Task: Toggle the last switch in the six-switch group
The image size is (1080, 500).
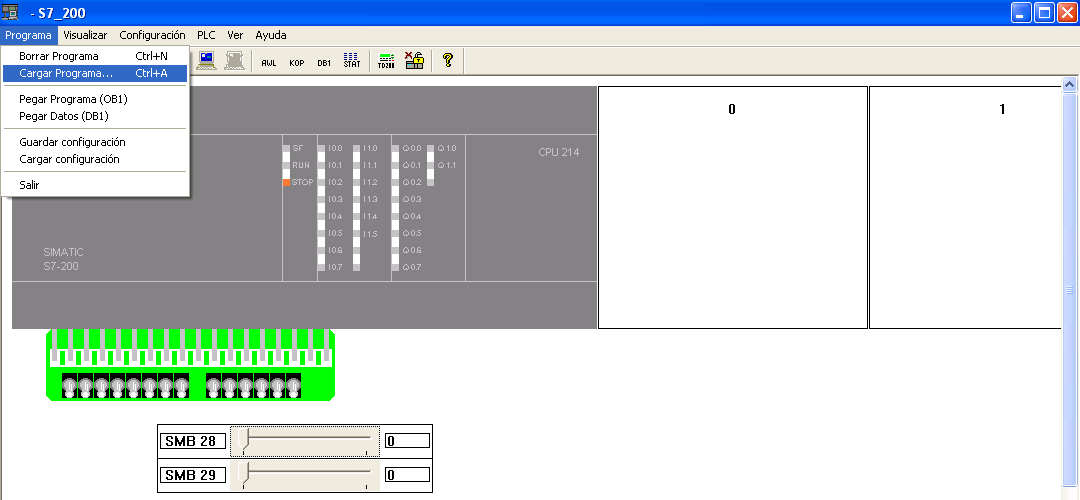Action: pos(293,386)
